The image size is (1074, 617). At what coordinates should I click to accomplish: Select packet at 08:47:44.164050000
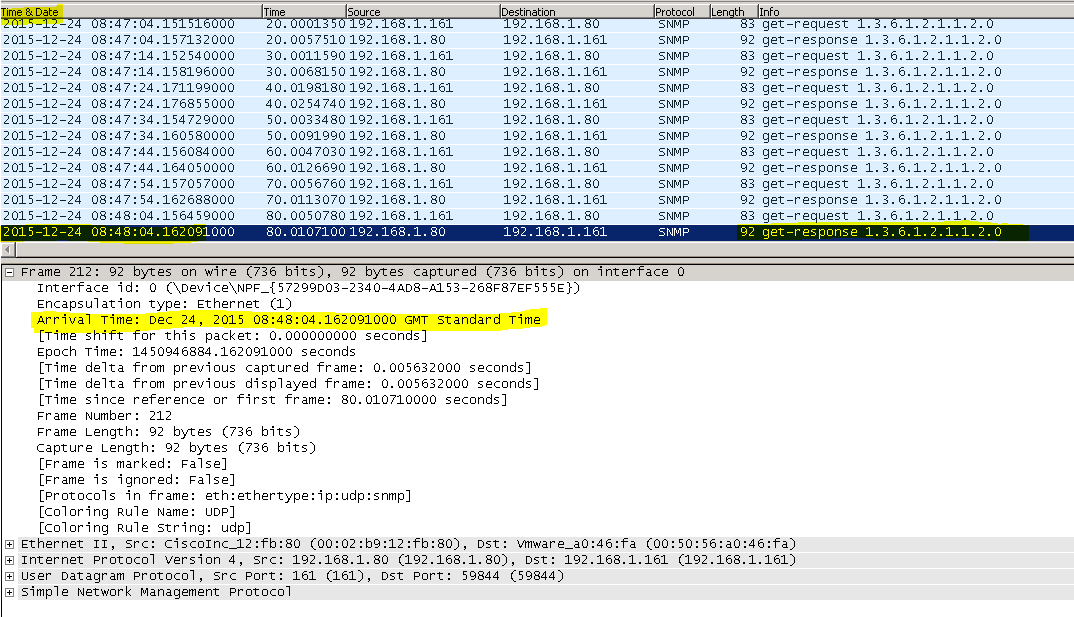(537, 168)
